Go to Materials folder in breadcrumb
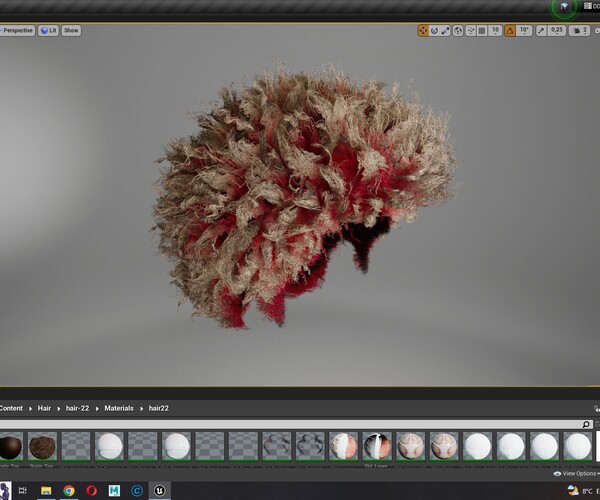The height and width of the screenshot is (500, 600). (119, 408)
